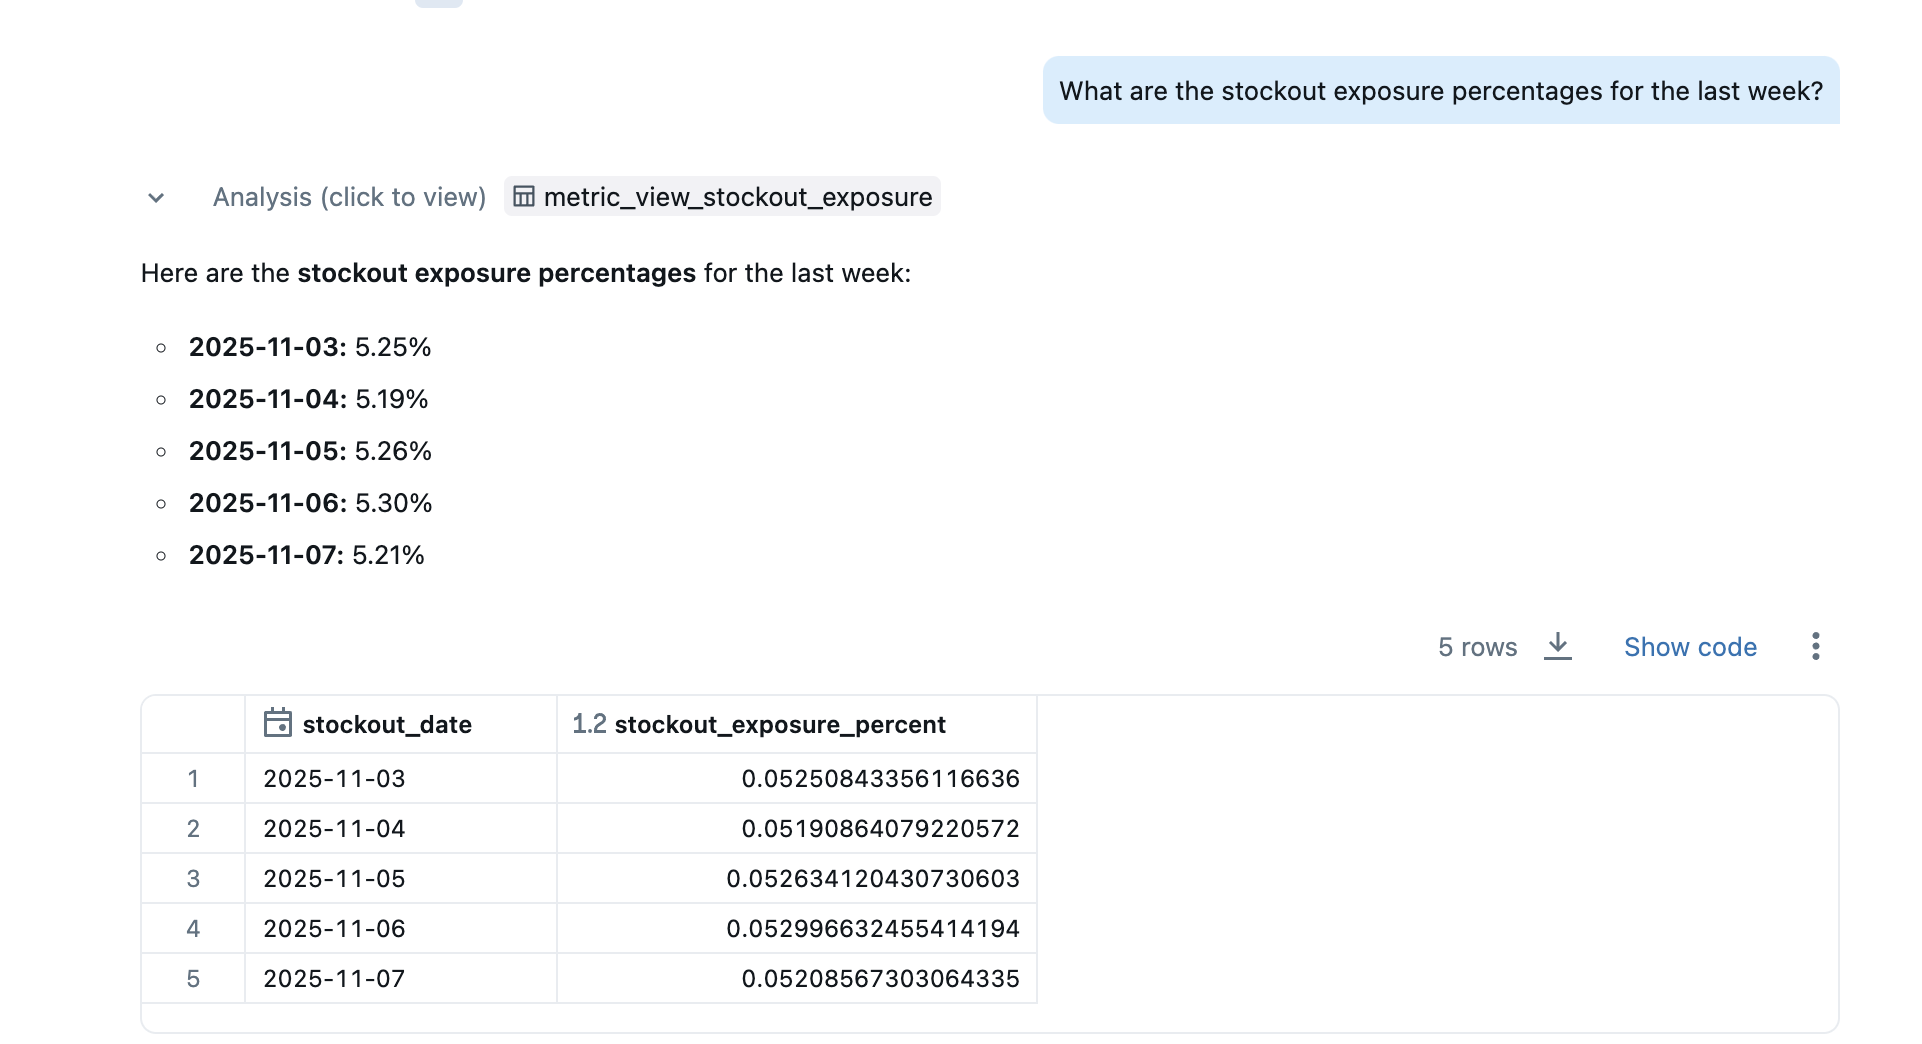Click the 5 rows count label
The image size is (1922, 1044).
coord(1477,647)
